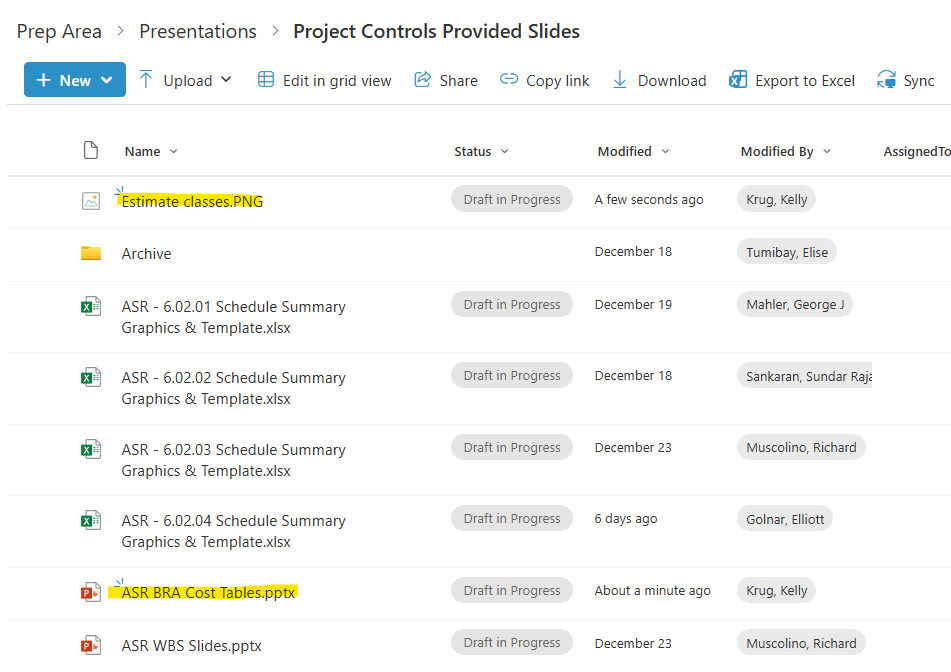Image resolution: width=951 pixels, height=672 pixels.
Task: Expand the Name column sort dropdown
Action: 174,152
